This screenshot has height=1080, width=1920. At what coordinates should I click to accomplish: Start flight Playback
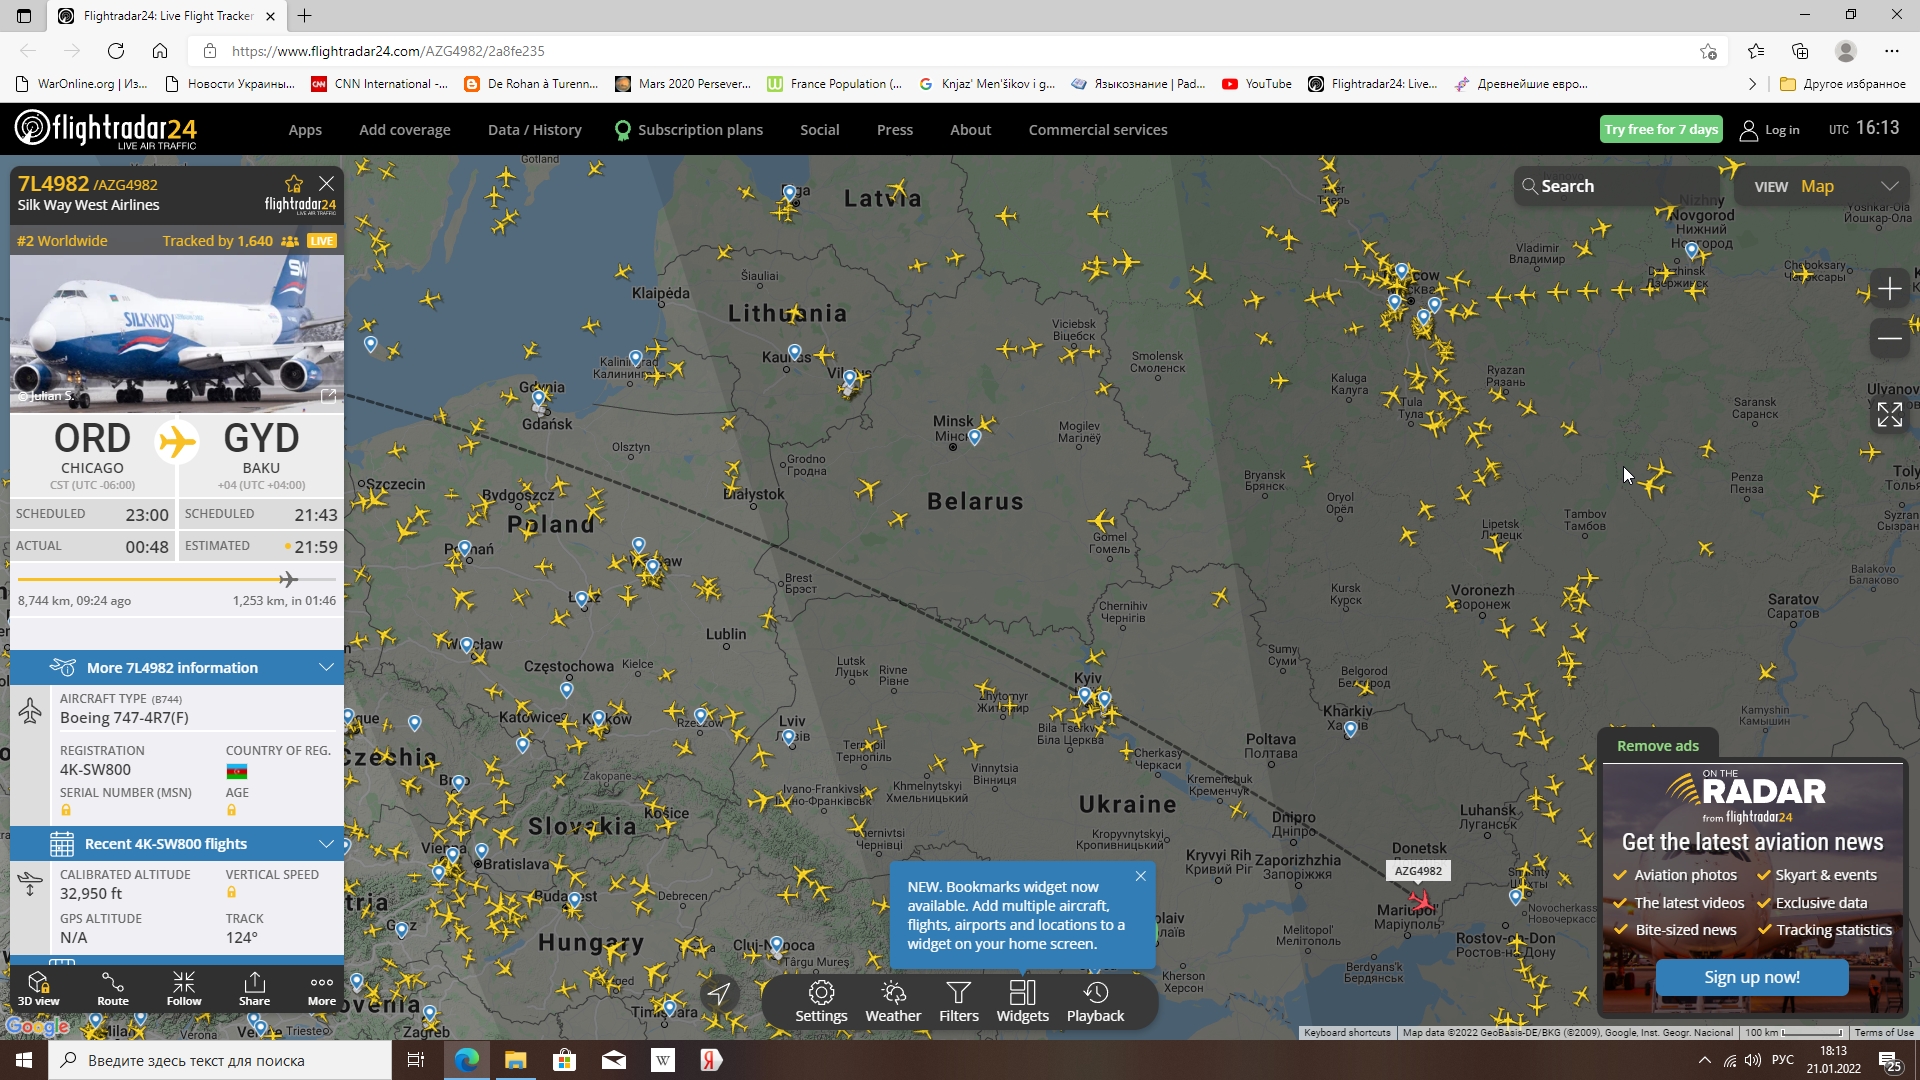point(1095,1001)
